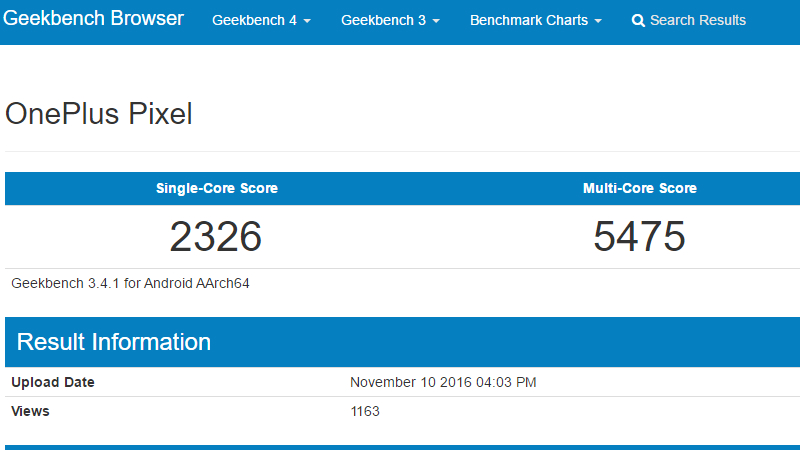This screenshot has height=450, width=800.
Task: Expand the Geekbench 3 dropdown menu
Action: 390,20
